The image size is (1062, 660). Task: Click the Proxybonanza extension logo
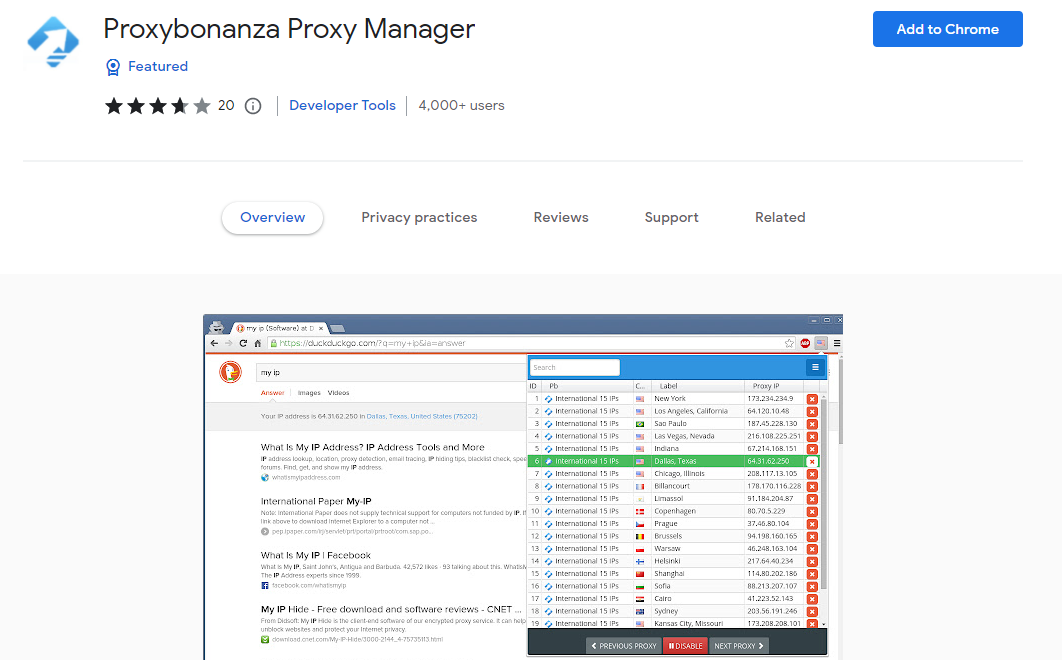[53, 42]
